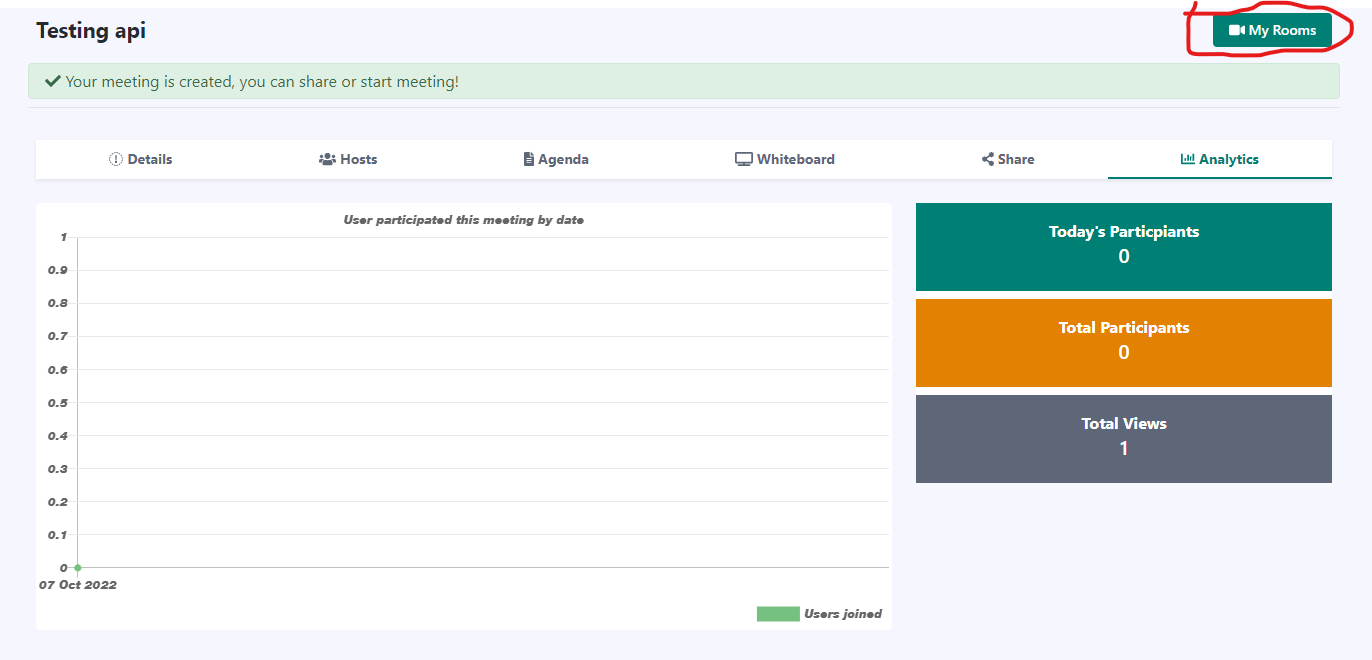Click the document icon beside Agenda
1372x660 pixels.
(x=529, y=159)
